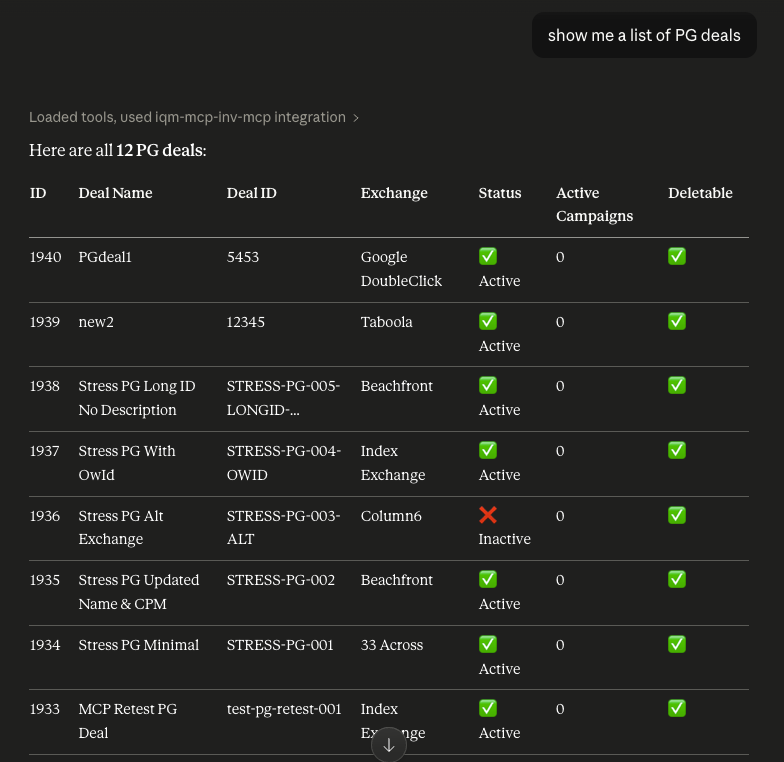Image resolution: width=784 pixels, height=762 pixels.
Task: Click the ID cell '1933'
Action: [45, 709]
